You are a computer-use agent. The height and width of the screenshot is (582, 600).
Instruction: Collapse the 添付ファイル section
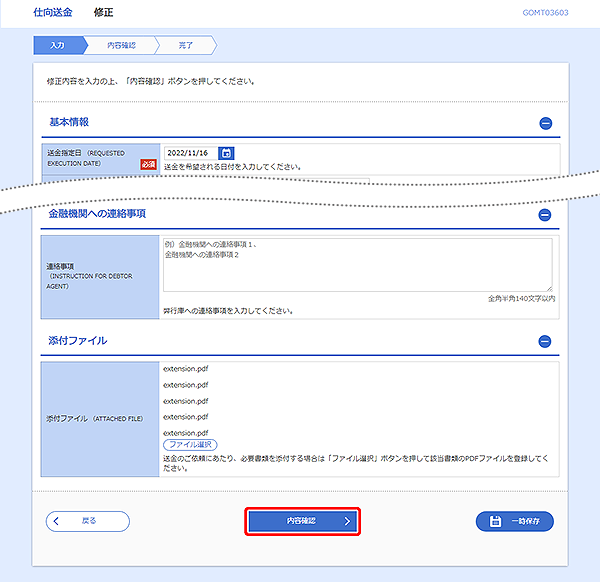tap(545, 341)
